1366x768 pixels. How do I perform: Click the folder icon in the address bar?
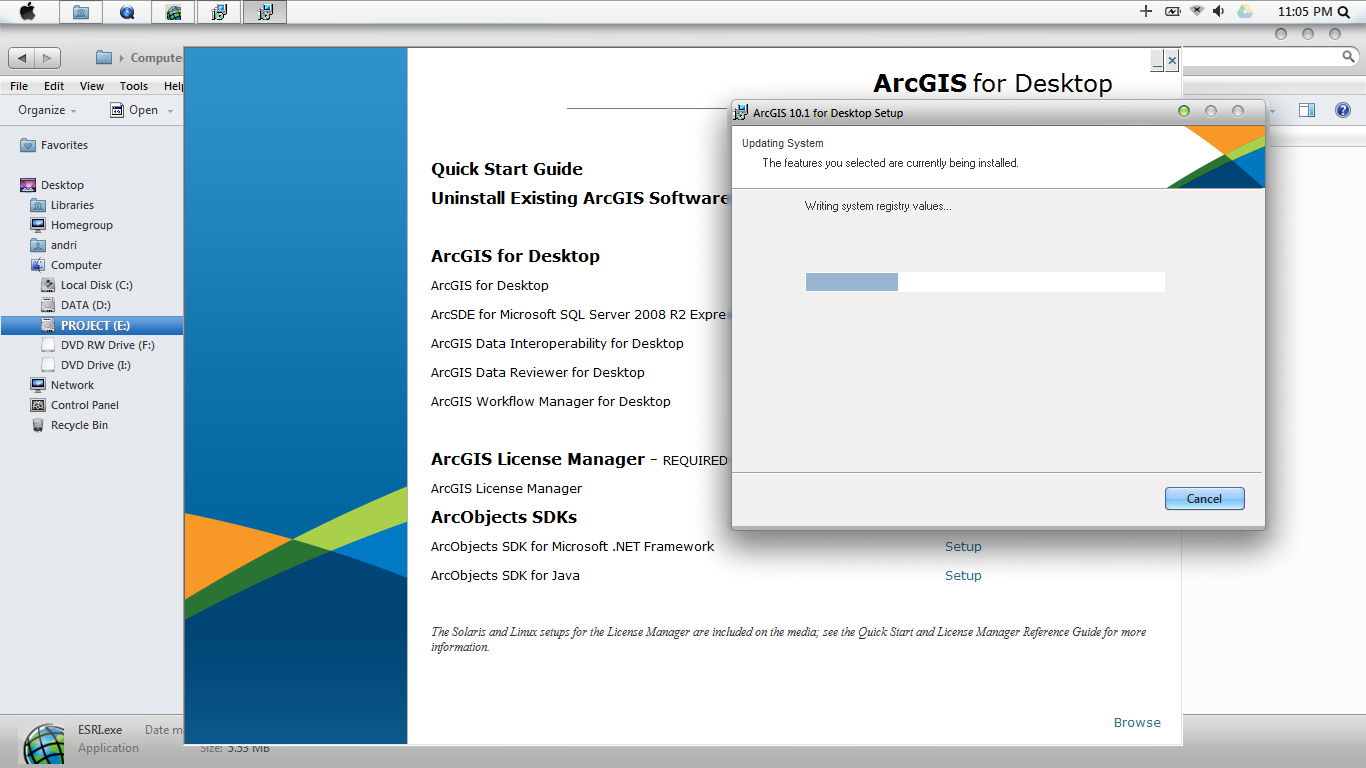coord(104,58)
